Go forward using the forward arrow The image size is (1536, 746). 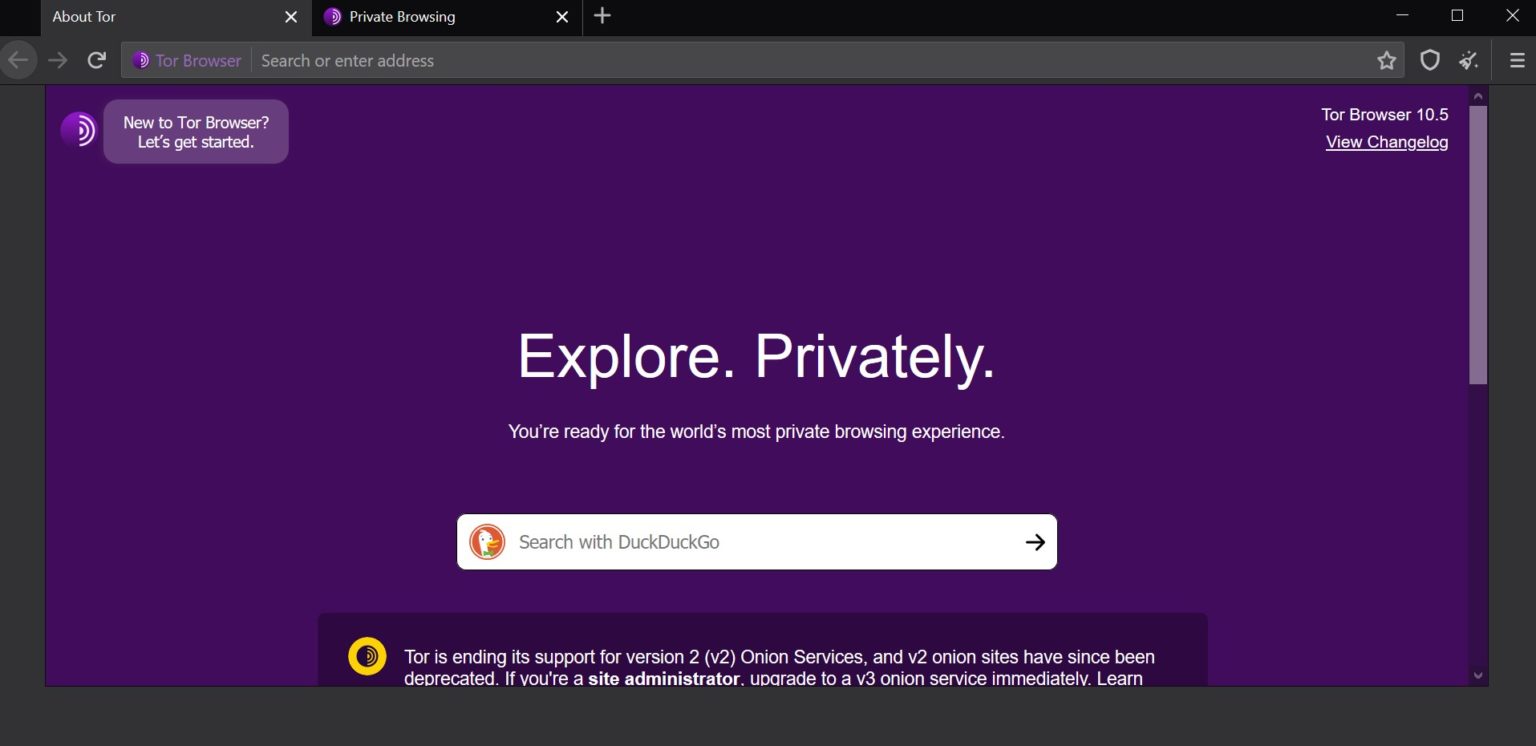click(58, 60)
